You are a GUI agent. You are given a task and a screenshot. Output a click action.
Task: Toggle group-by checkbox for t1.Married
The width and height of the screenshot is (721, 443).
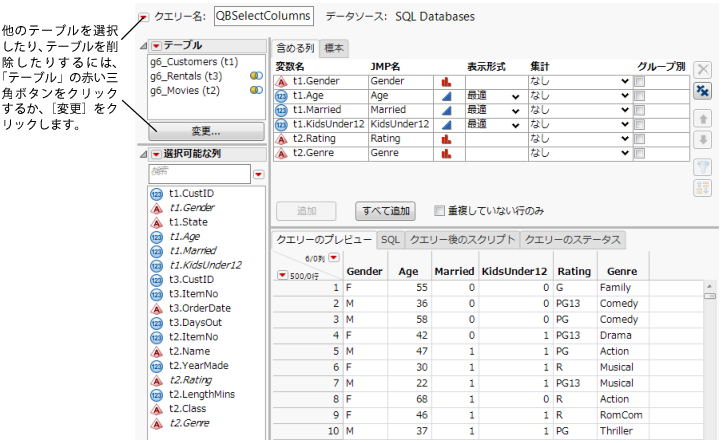(640, 110)
